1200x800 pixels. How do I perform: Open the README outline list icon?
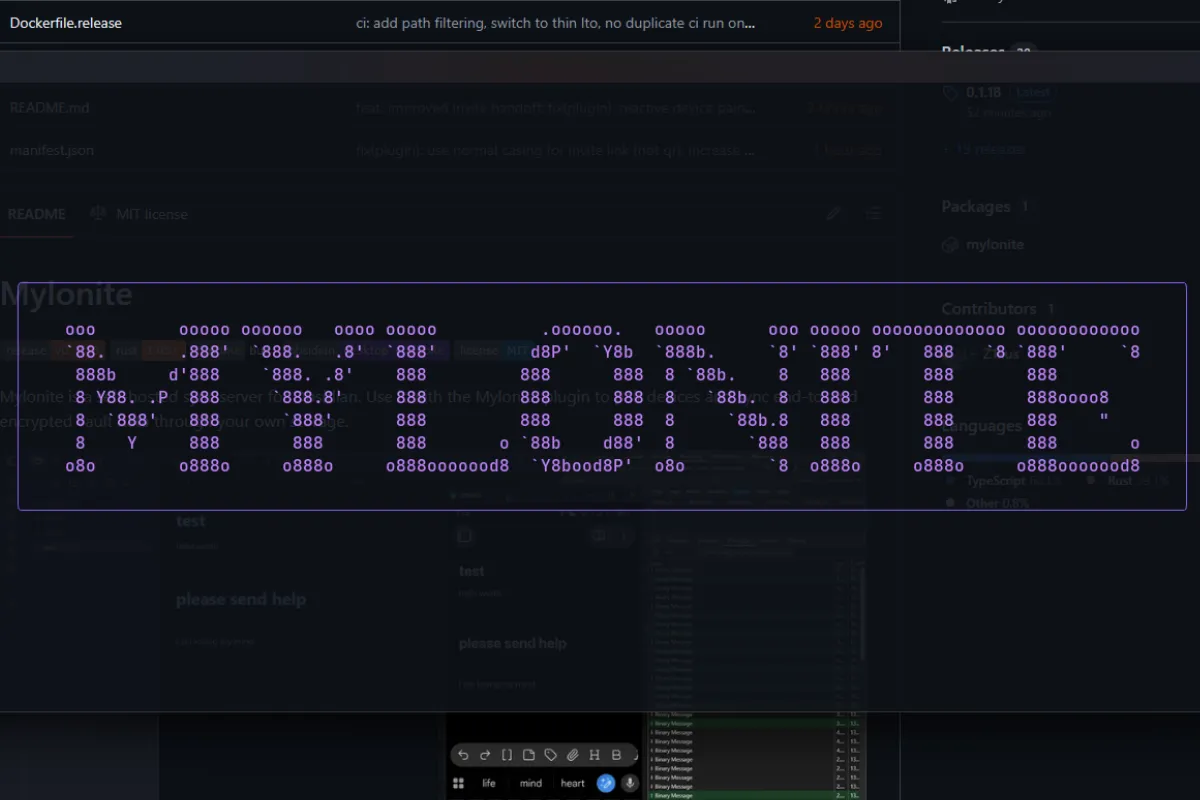[874, 213]
